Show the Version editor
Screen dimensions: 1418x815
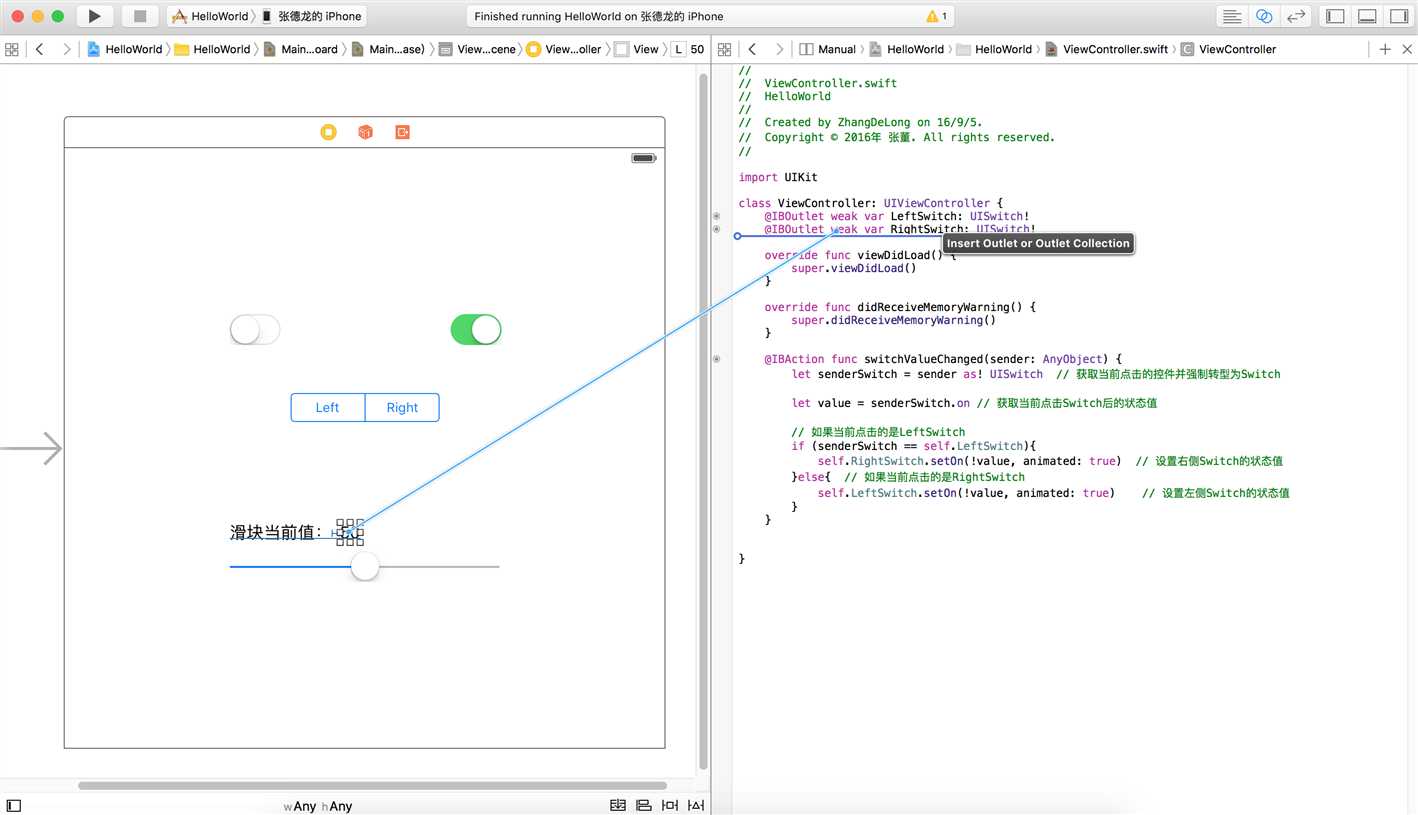coord(1296,16)
